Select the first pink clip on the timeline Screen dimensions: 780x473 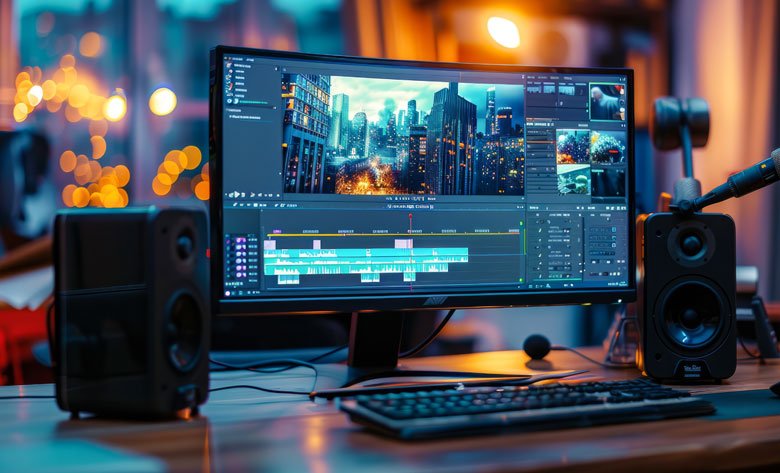(270, 244)
